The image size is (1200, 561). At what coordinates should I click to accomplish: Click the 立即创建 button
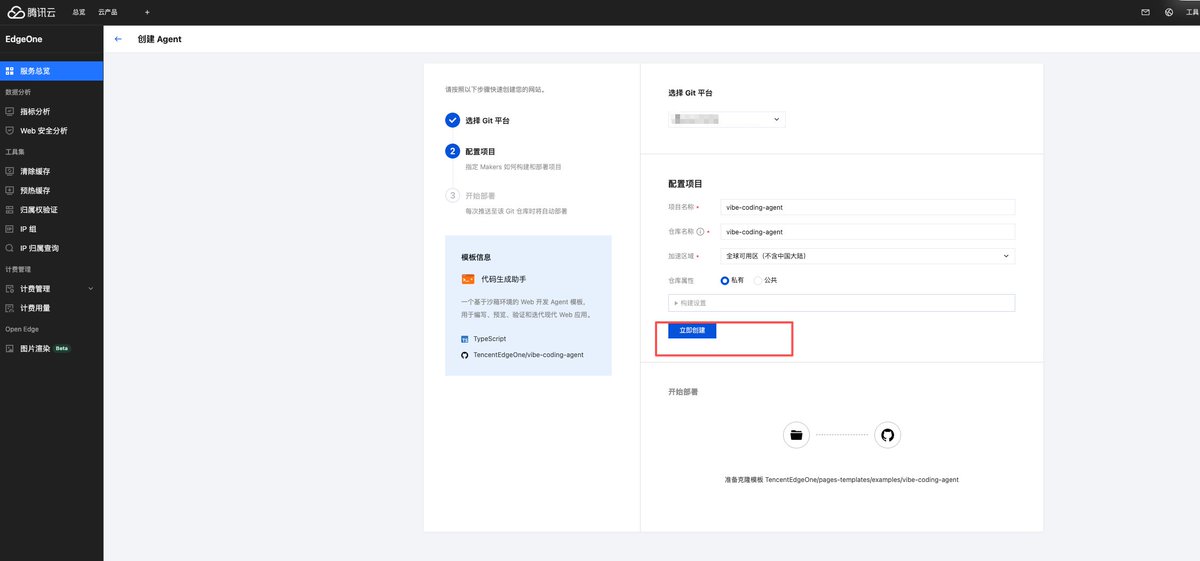coord(692,330)
